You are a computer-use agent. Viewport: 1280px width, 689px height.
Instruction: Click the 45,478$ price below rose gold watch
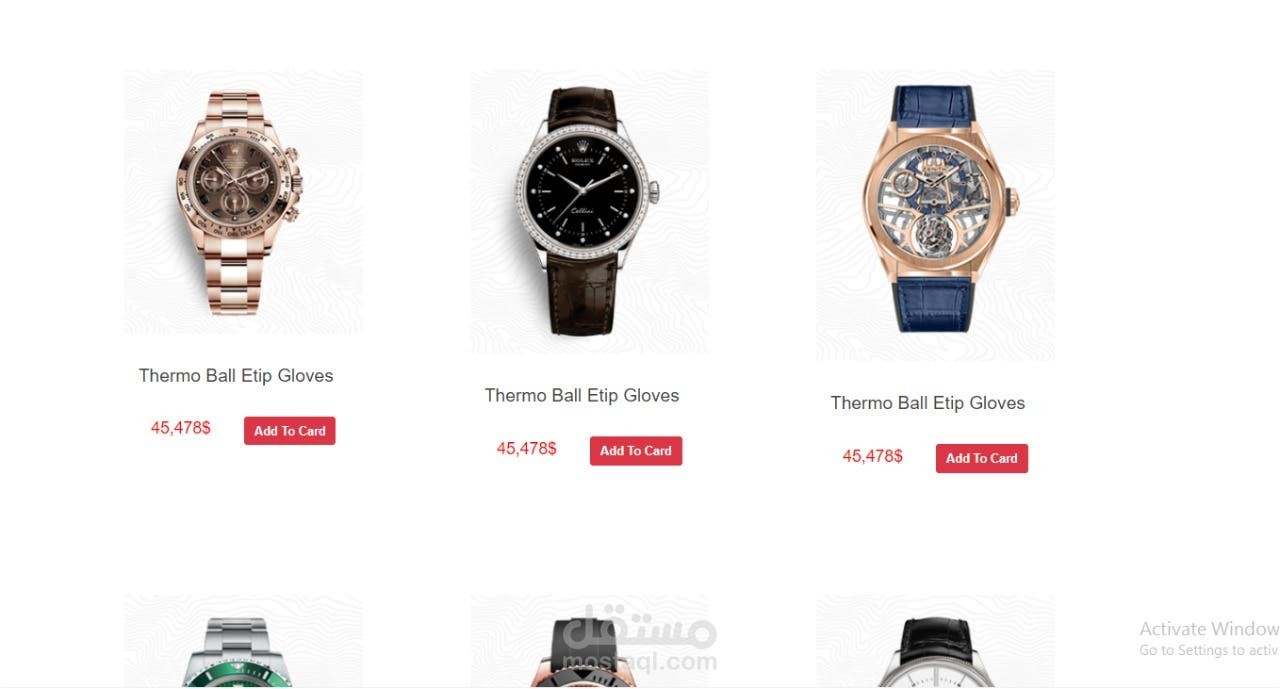181,428
